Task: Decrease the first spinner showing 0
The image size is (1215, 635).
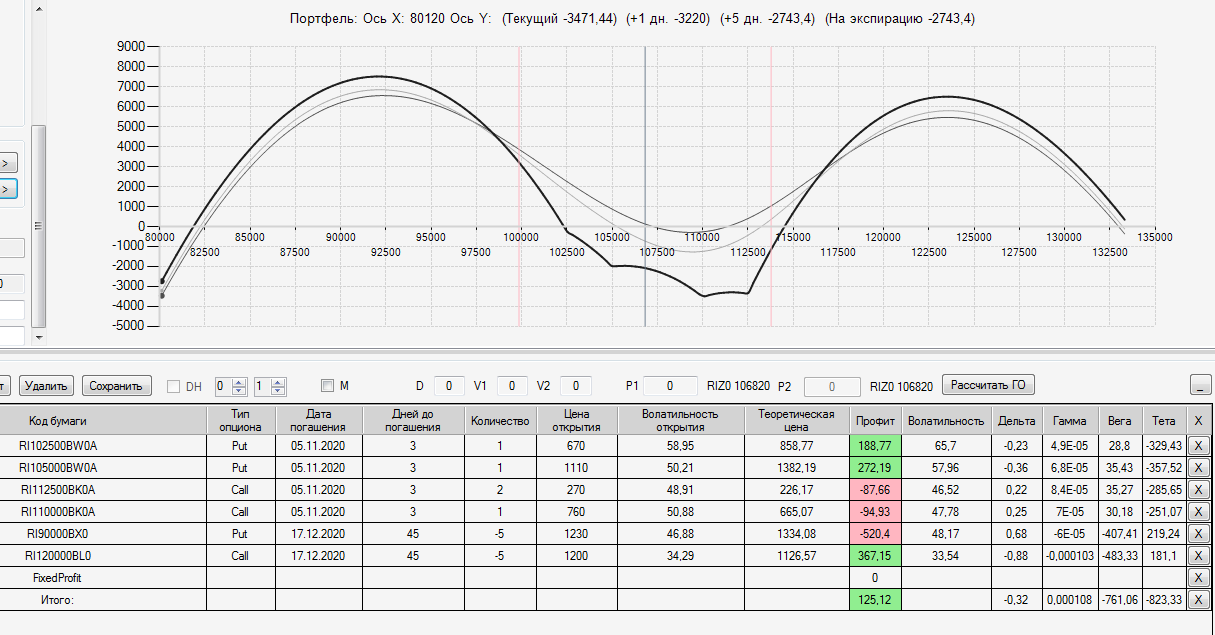Action: [x=240, y=391]
